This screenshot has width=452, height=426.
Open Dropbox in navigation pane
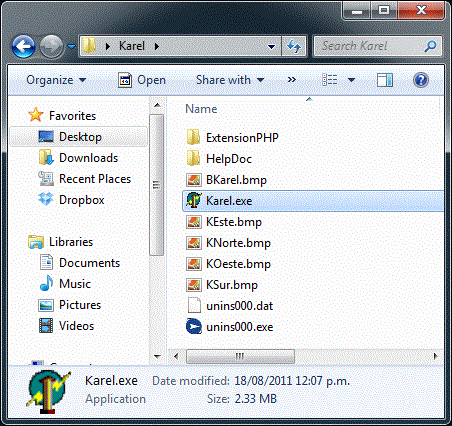click(82, 200)
